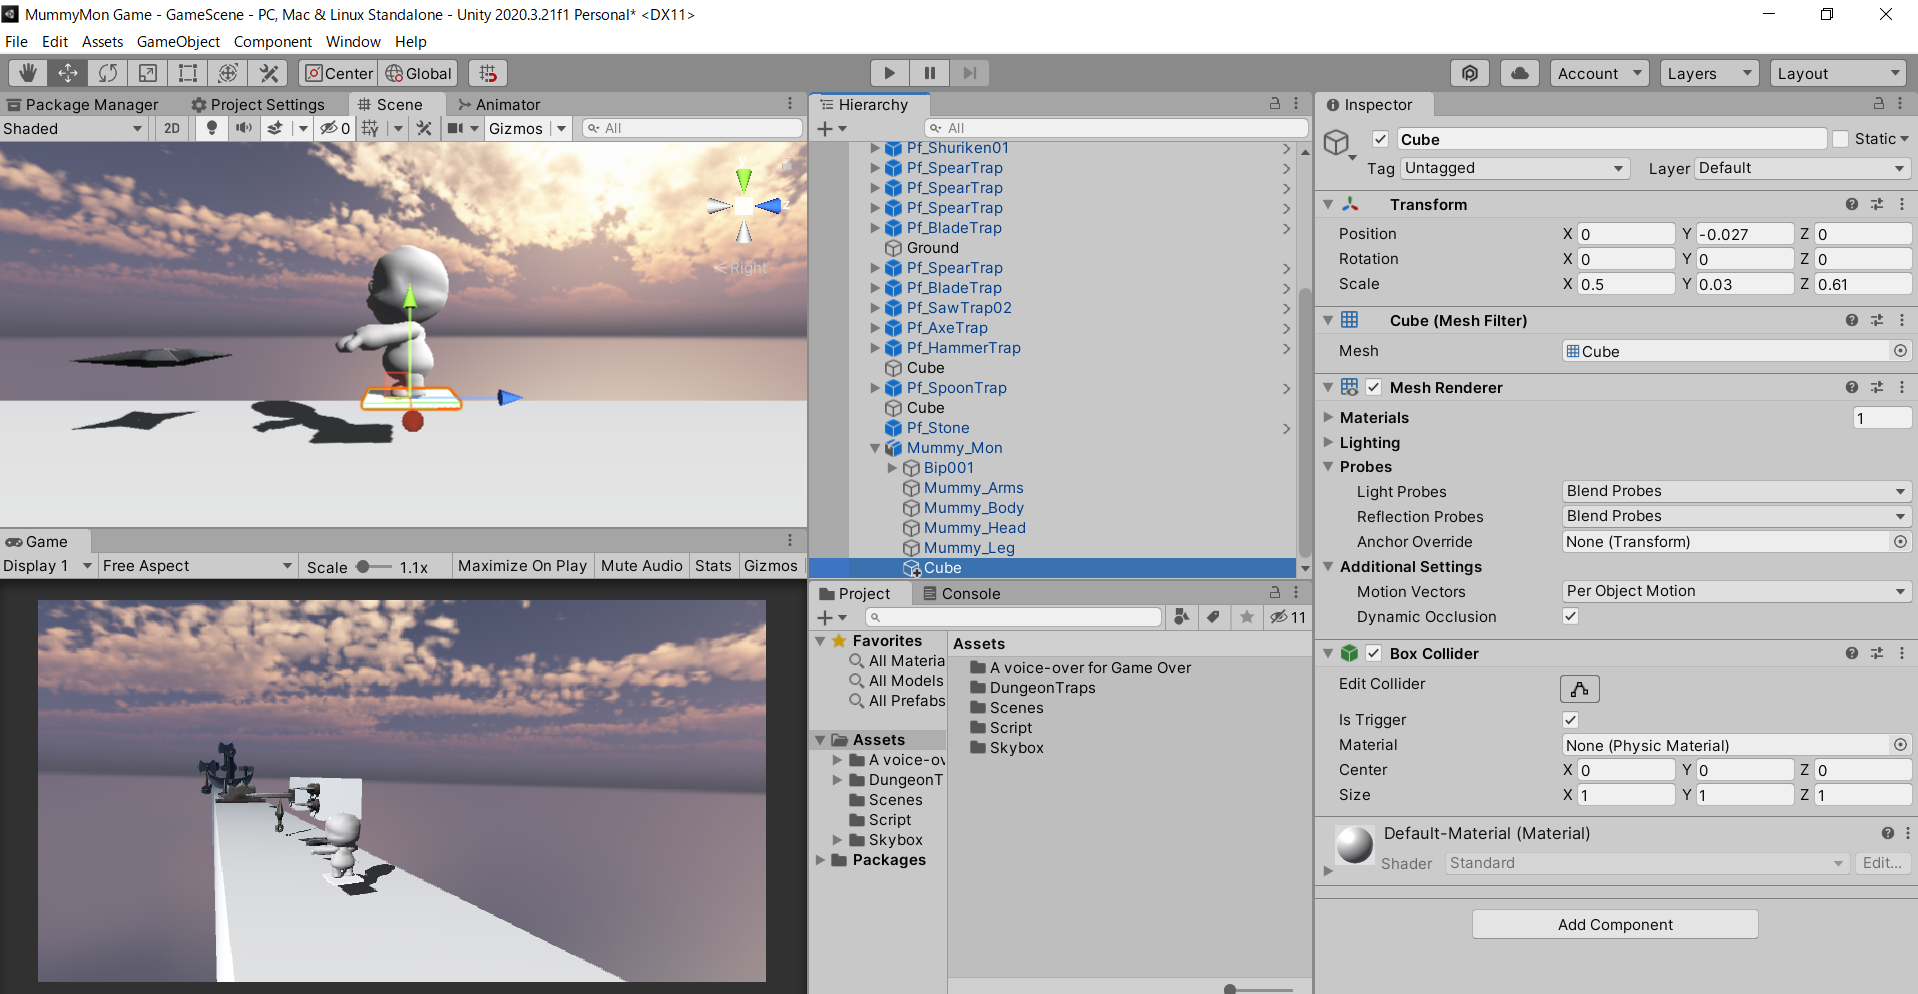This screenshot has width=1918, height=994.
Task: Open the GameObject menu
Action: pos(178,41)
